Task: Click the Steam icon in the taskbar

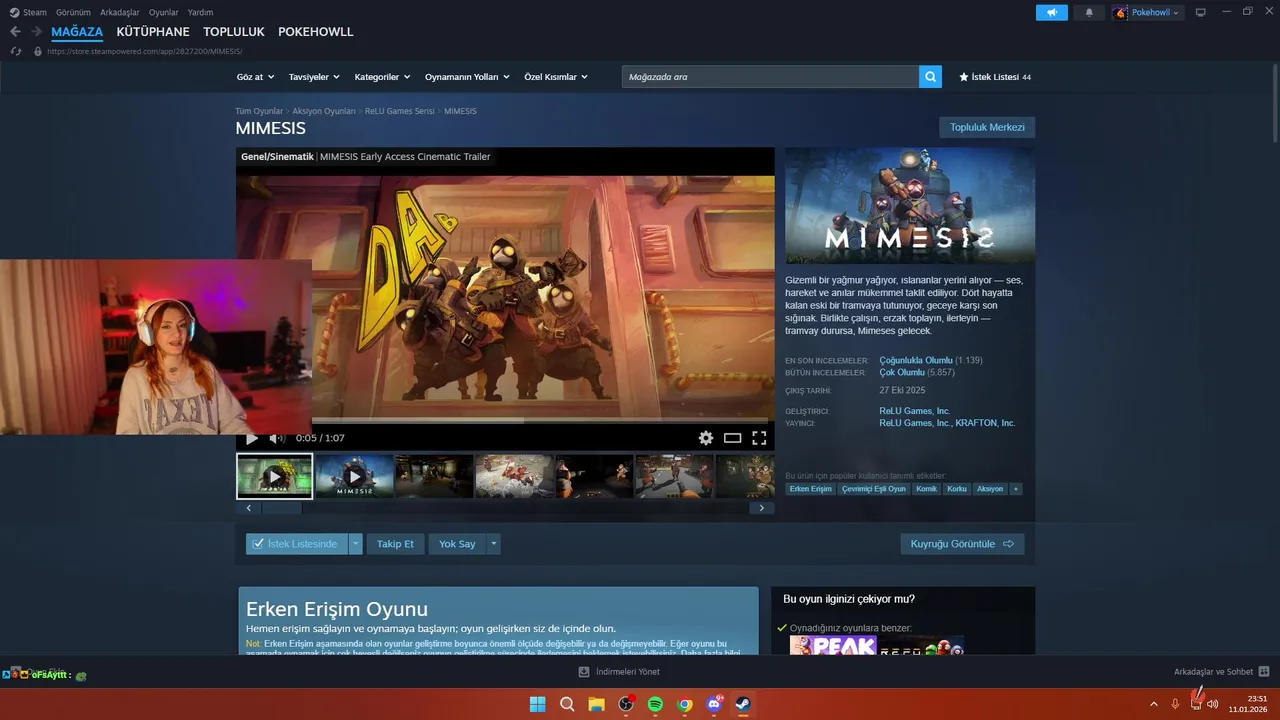Action: 743,704
